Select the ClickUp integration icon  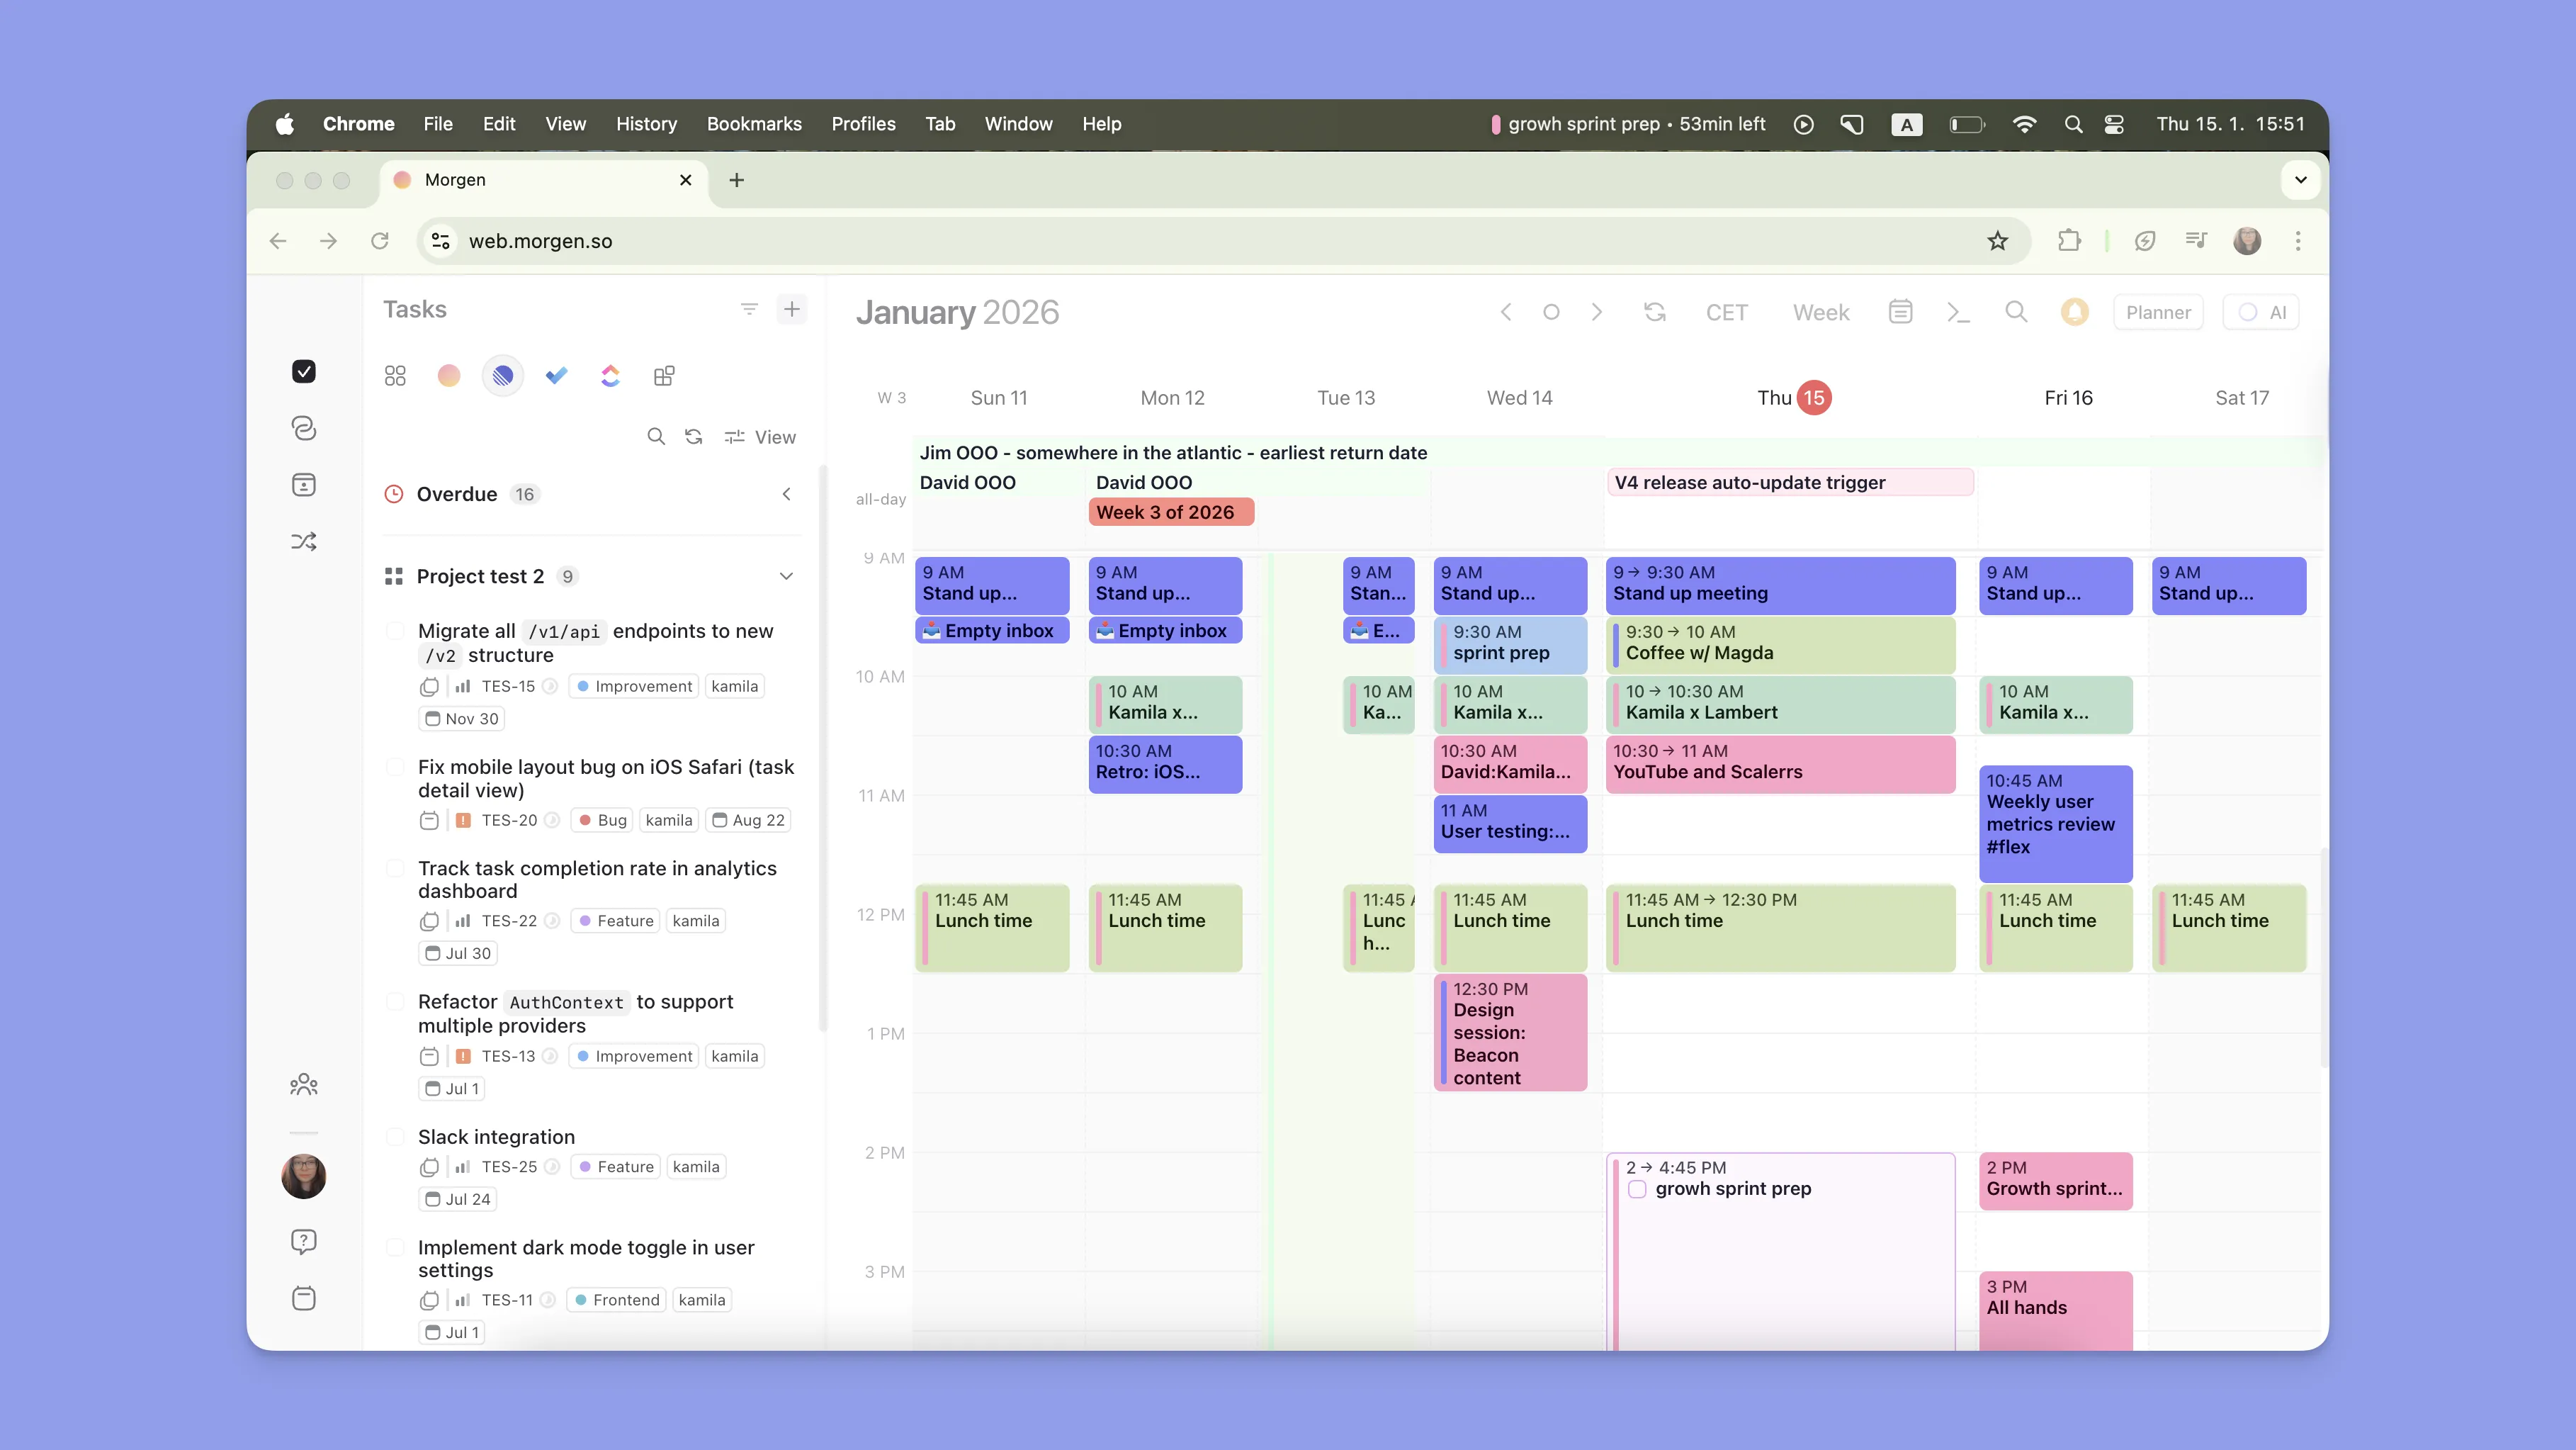tap(610, 376)
